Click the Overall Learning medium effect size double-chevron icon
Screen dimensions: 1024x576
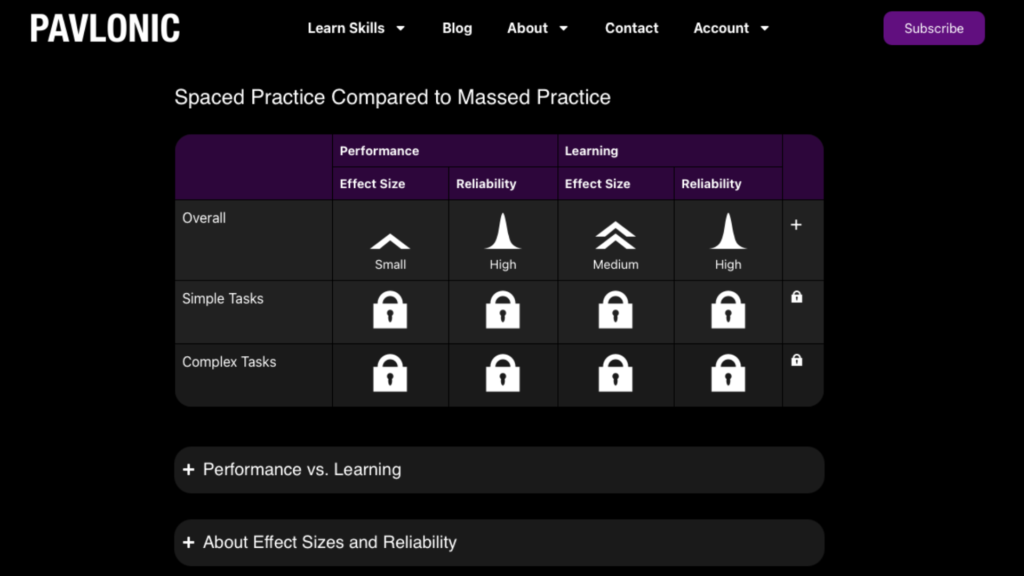point(616,235)
